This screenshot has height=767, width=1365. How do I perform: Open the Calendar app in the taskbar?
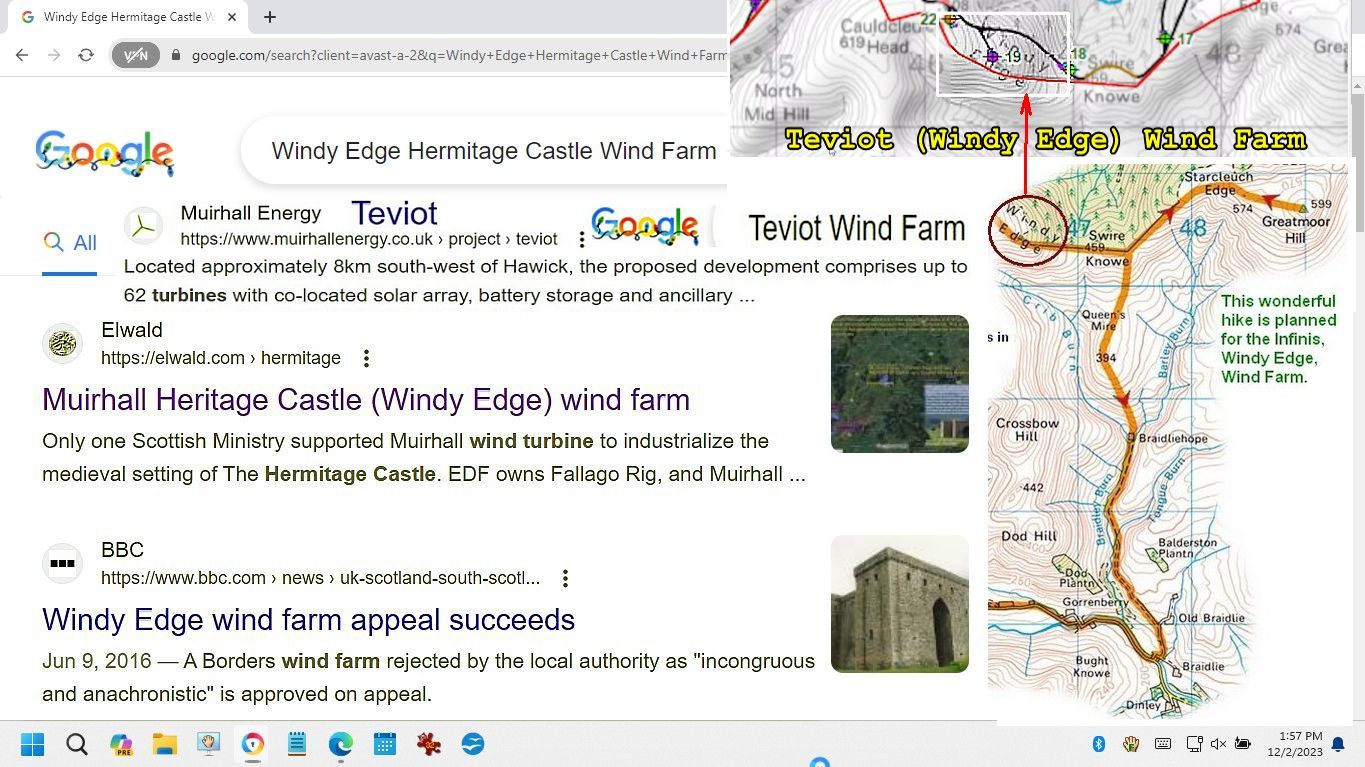(385, 744)
